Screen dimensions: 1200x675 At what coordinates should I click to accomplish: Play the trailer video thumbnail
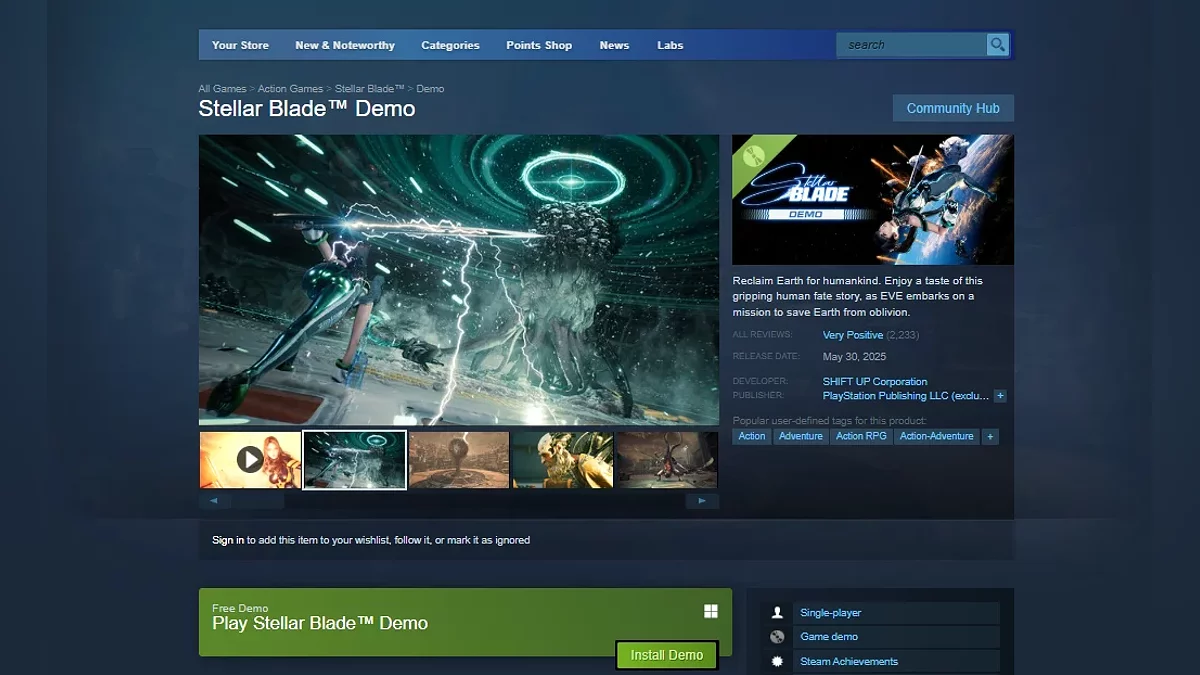[x=250, y=459]
